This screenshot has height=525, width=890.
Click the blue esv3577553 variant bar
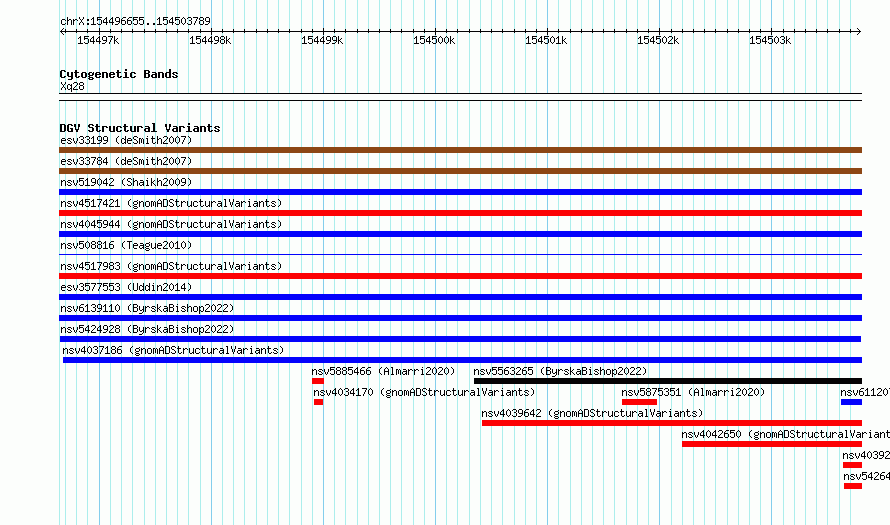pyautogui.click(x=460, y=297)
